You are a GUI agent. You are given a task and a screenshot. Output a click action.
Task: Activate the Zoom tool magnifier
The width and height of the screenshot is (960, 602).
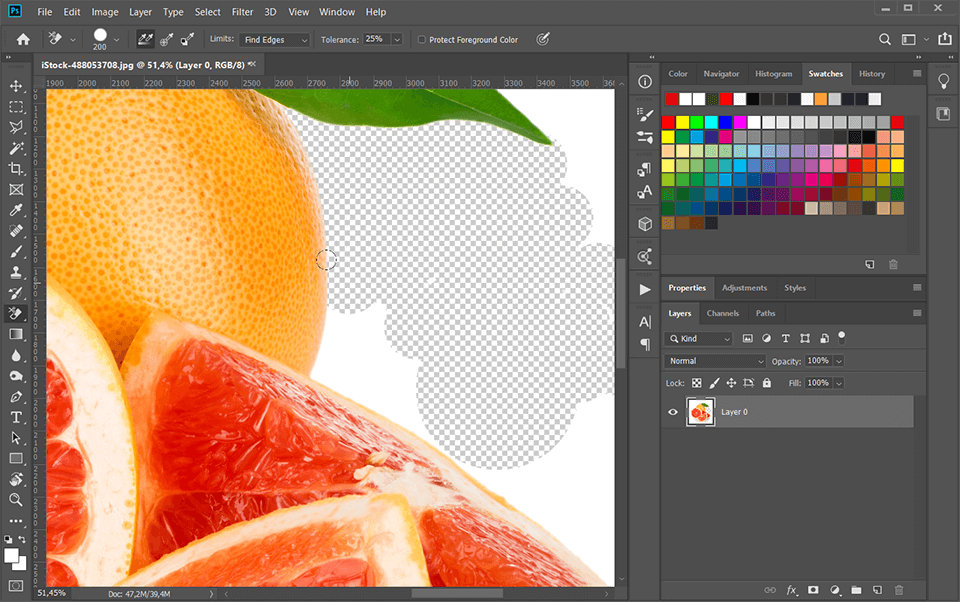(16, 499)
